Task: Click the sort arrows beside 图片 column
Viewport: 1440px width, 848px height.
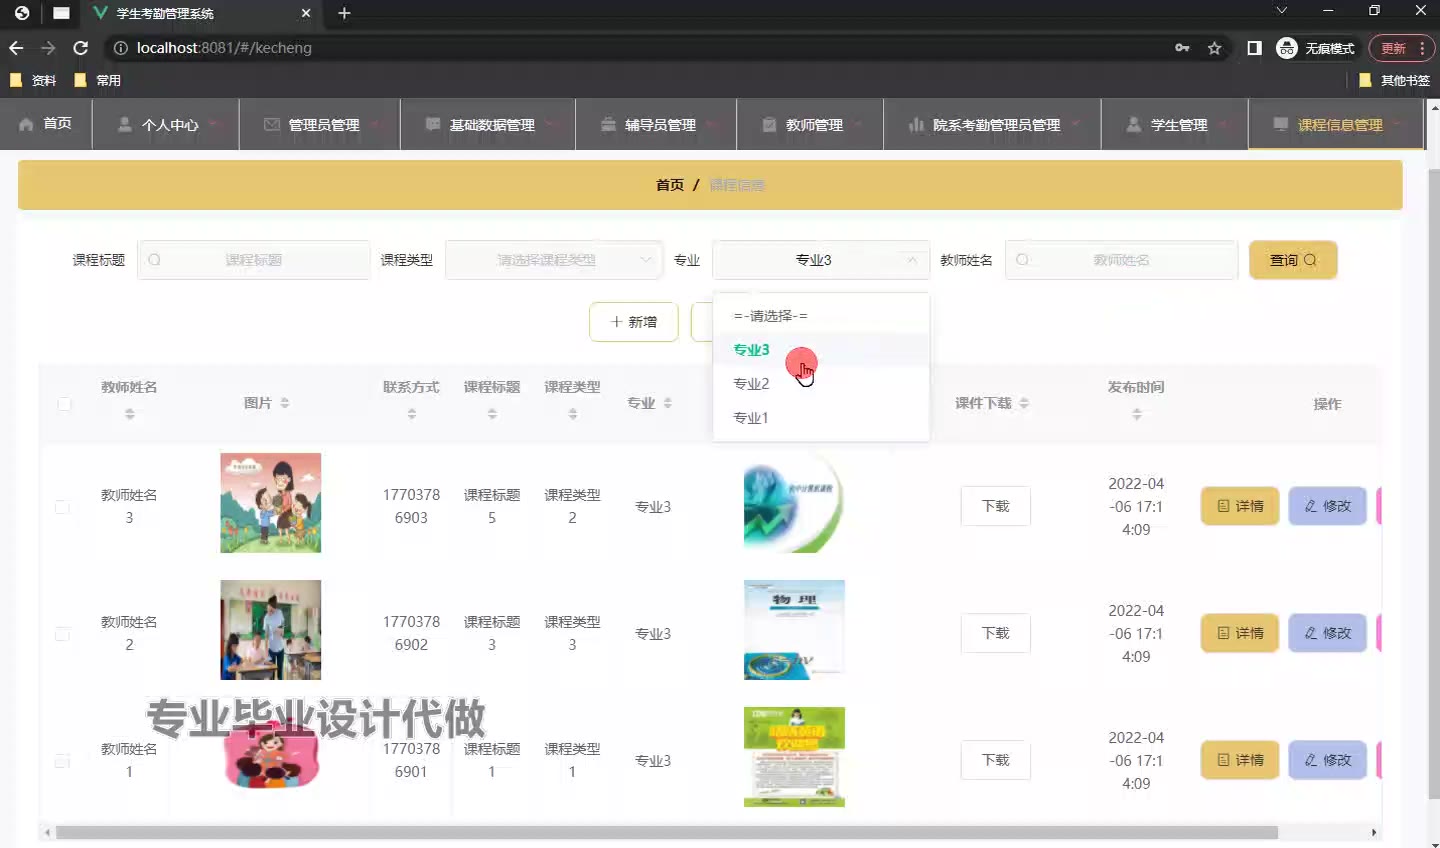Action: click(x=285, y=403)
